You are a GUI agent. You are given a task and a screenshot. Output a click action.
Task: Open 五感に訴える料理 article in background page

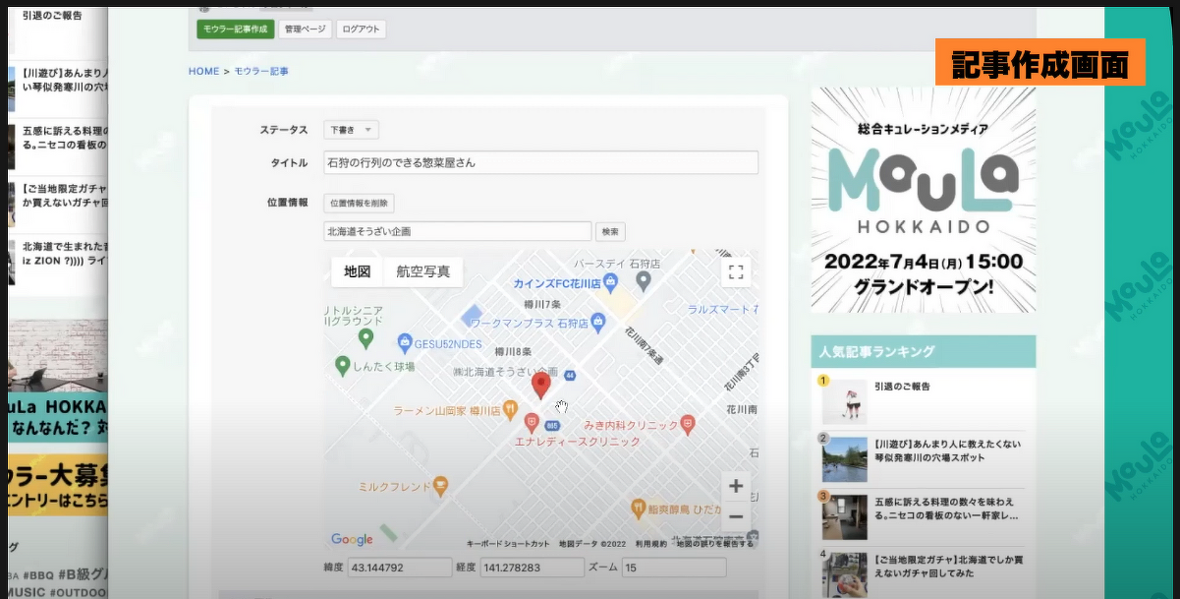[65, 137]
